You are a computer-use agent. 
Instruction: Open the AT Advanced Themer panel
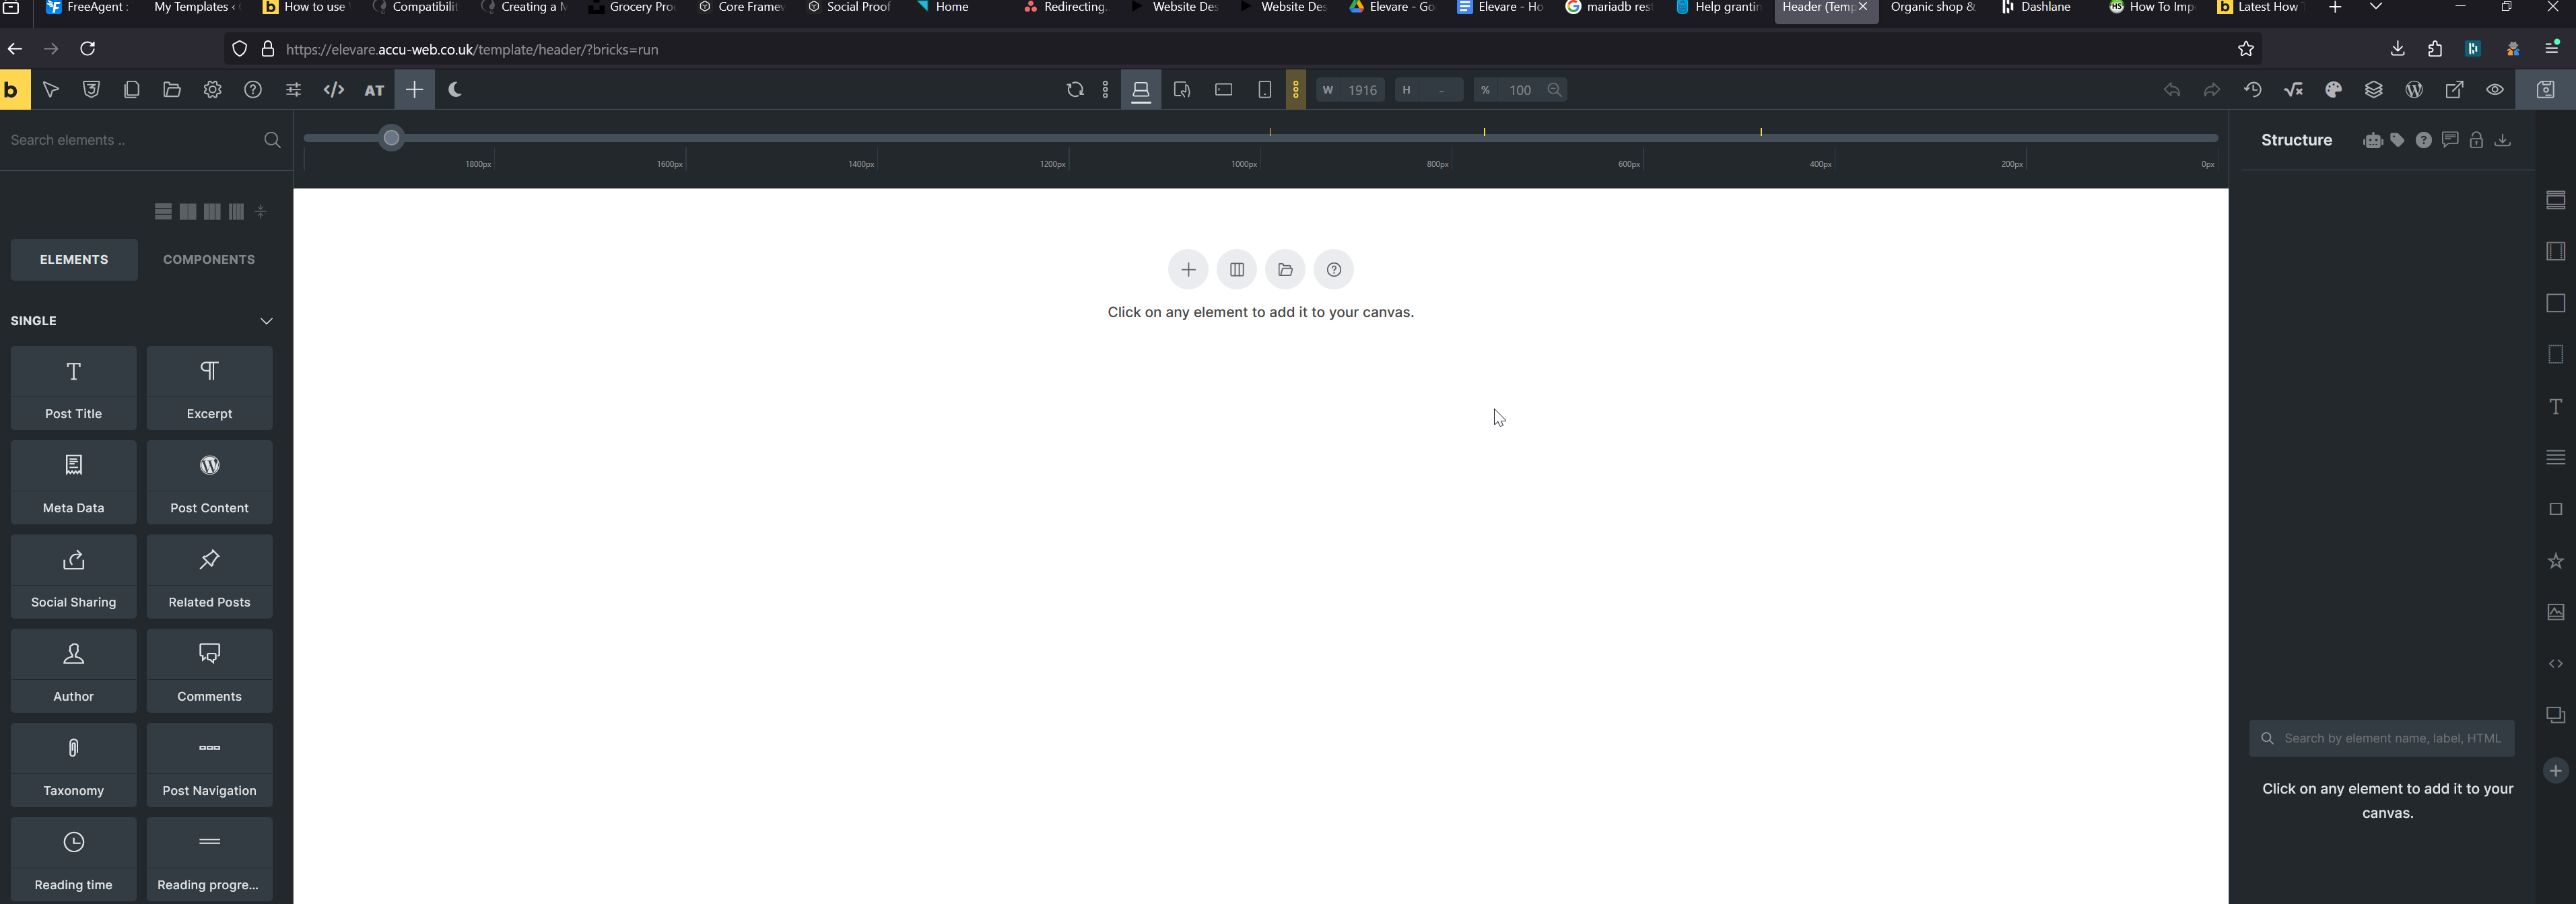click(x=374, y=90)
